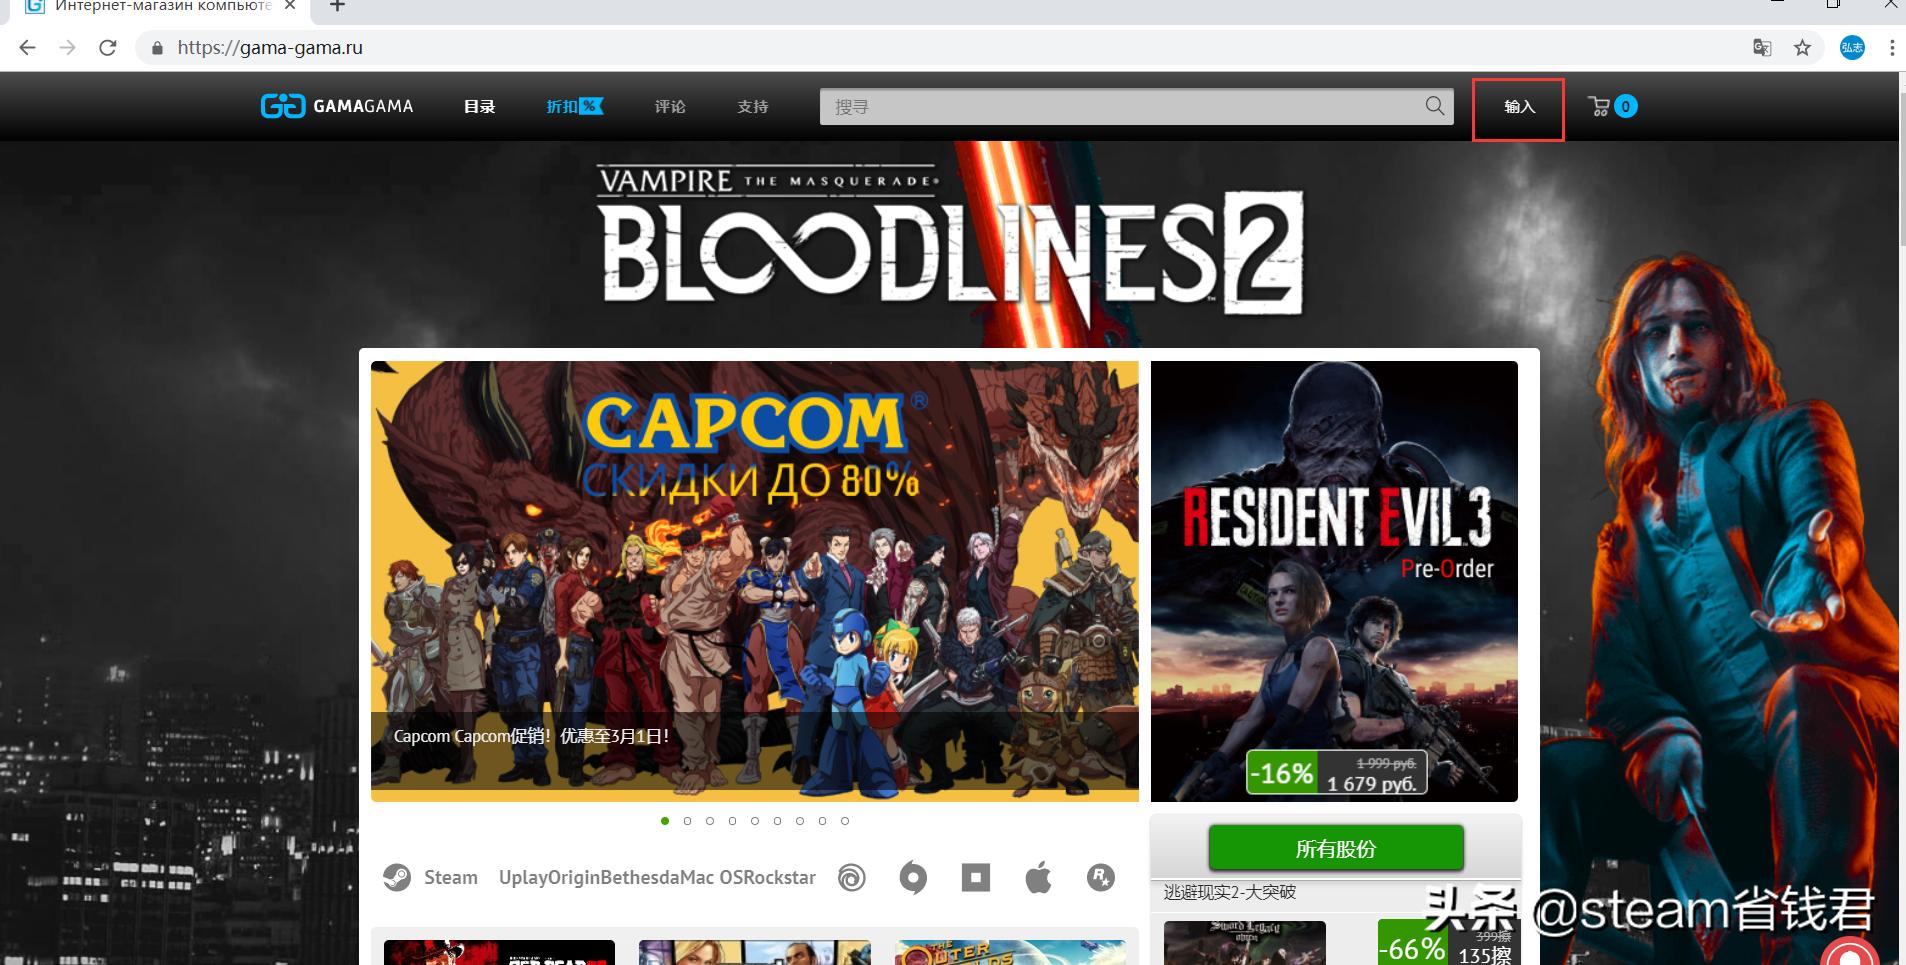1906x965 pixels.
Task: Open the 目录 catalog menu
Action: point(479,106)
